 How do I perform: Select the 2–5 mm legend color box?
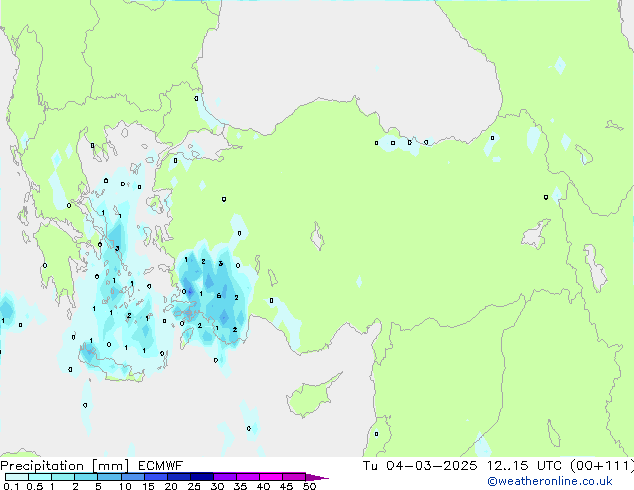point(86,477)
